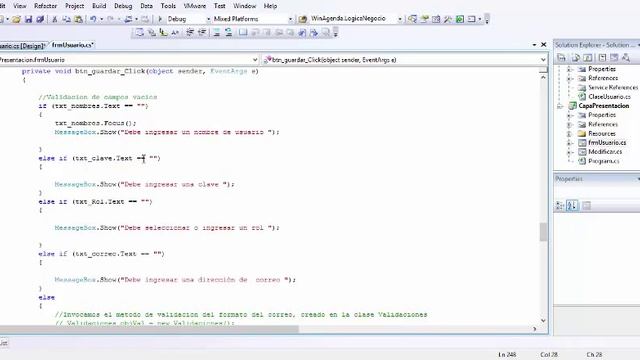The image size is (640, 360).
Task: Open the Project menu
Action: (x=74, y=6)
